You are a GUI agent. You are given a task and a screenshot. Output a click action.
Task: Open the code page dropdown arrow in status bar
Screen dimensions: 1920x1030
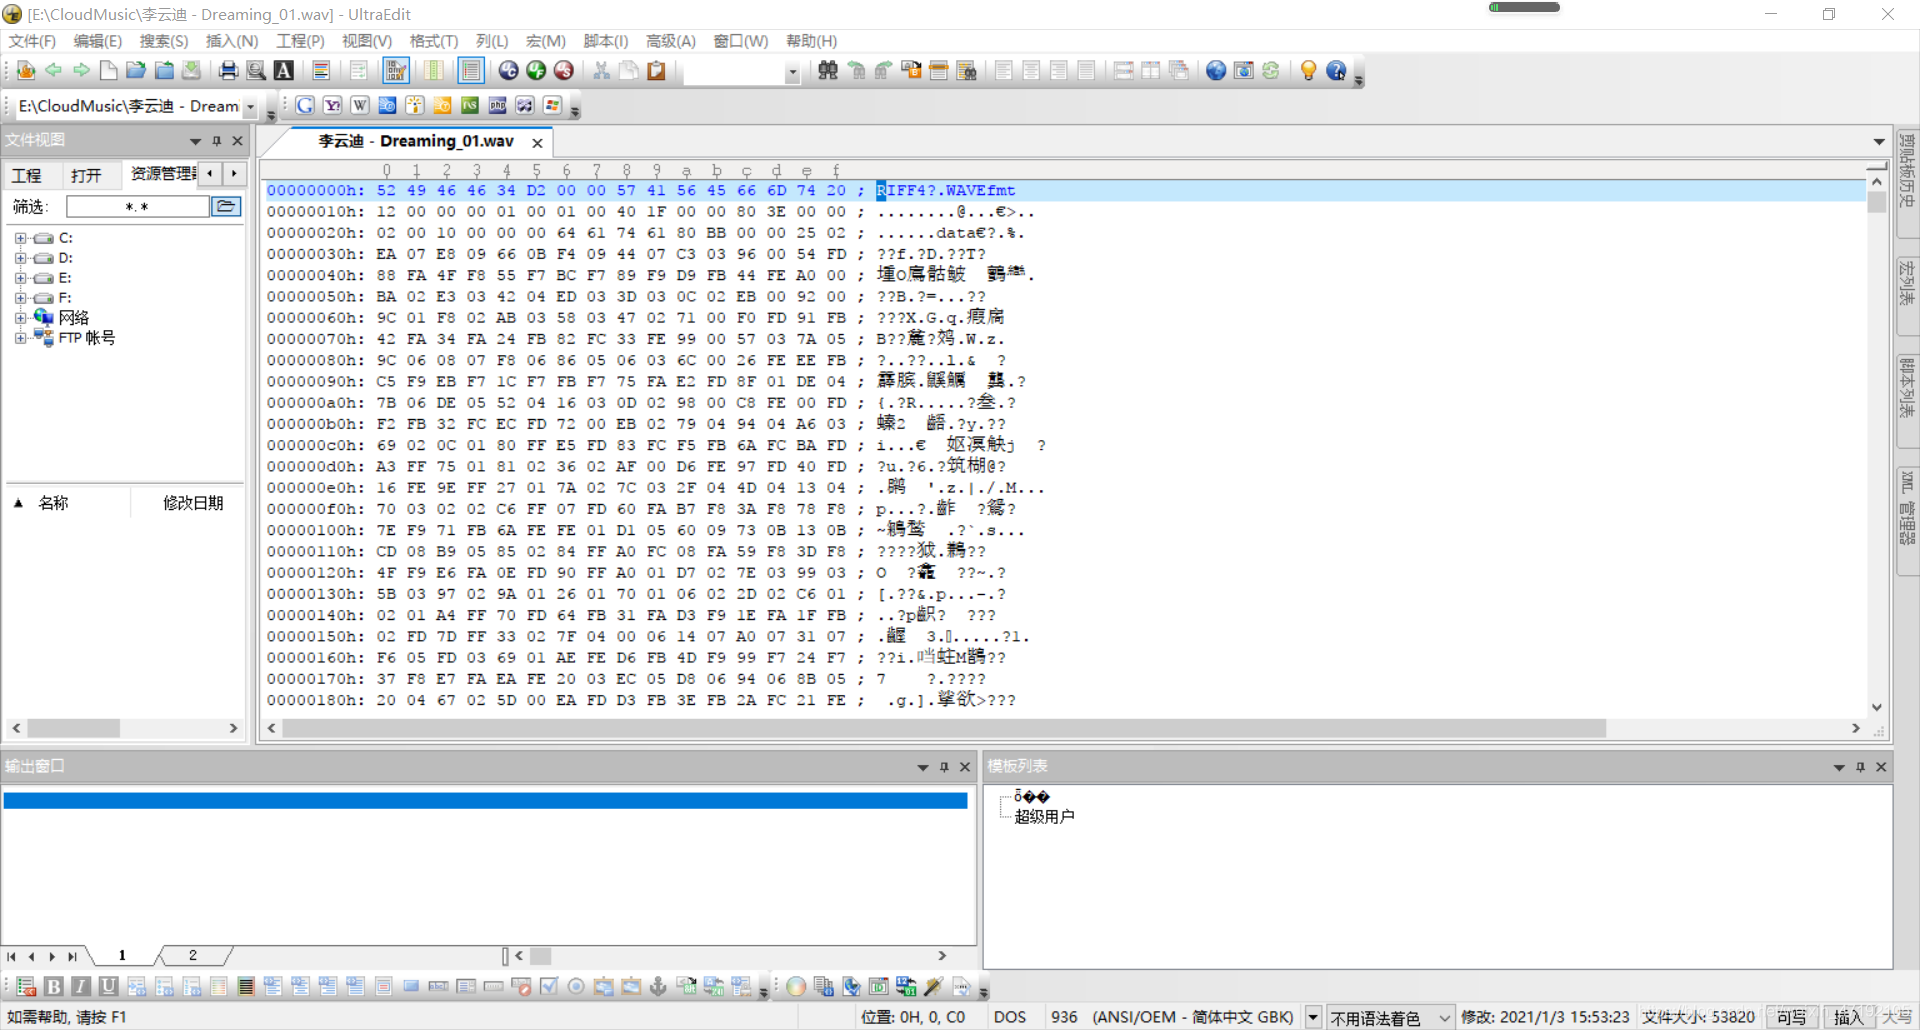tap(1313, 1017)
